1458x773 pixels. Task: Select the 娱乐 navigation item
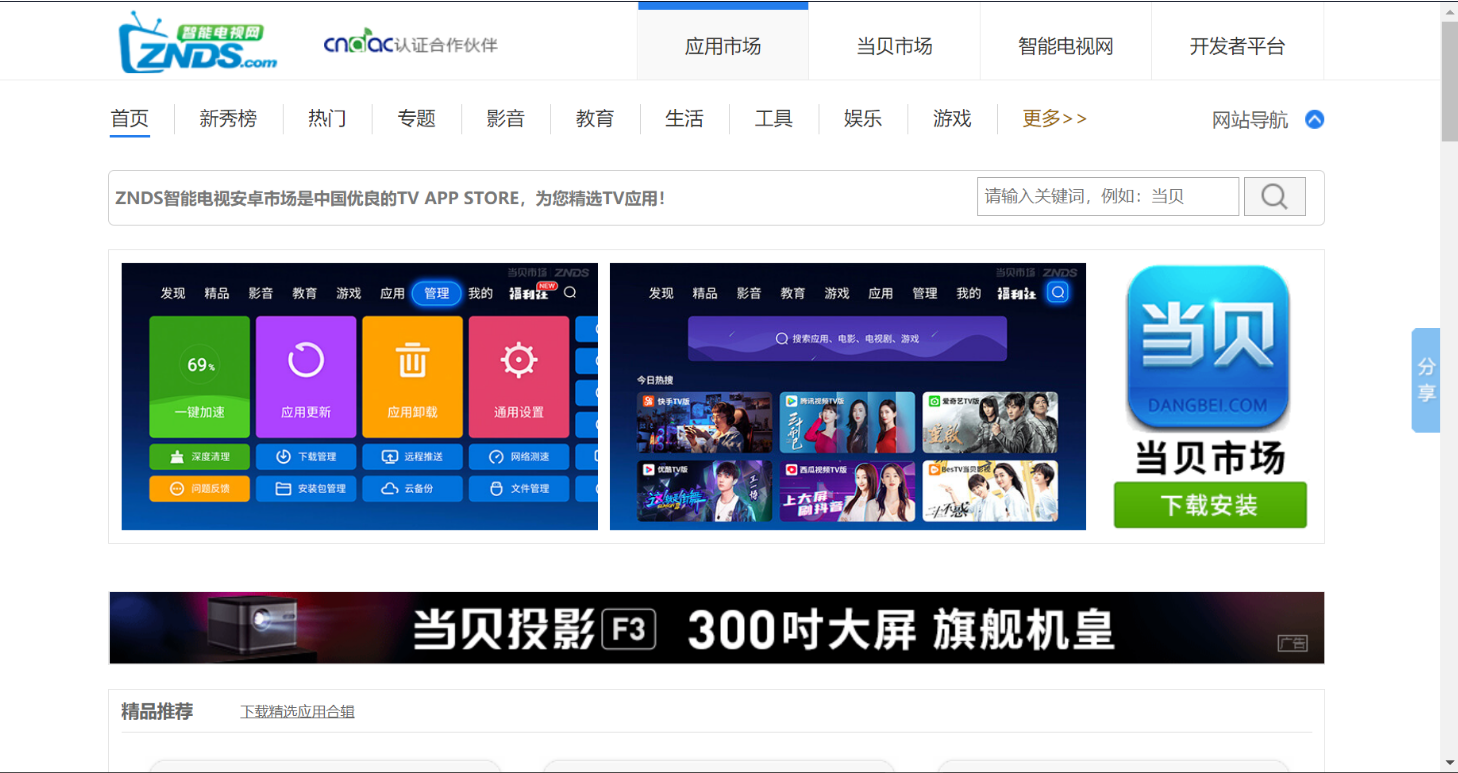click(863, 119)
